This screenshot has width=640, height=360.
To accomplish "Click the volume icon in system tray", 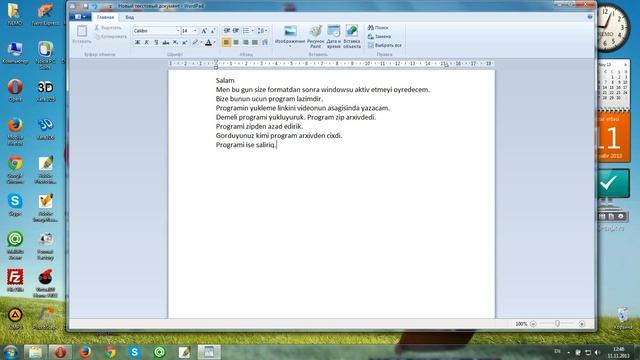I will (x=598, y=352).
